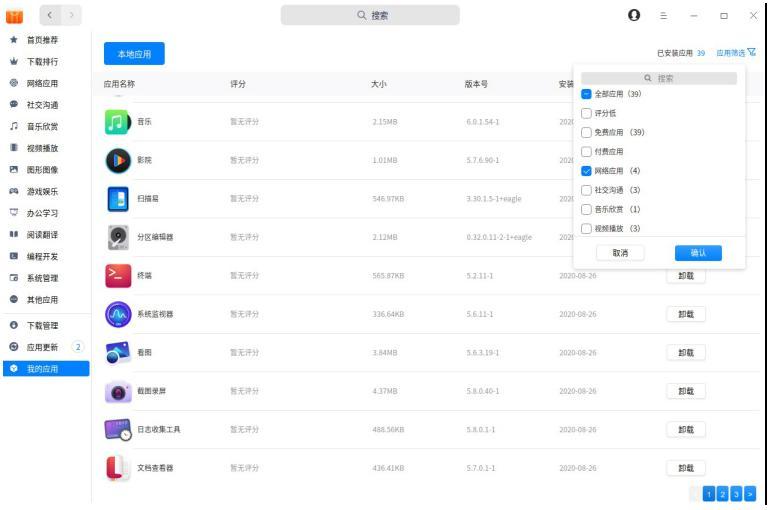Uninstall 截图录屏 with its 卸载 button
Image resolution: width=769 pixels, height=510 pixels.
click(x=686, y=391)
